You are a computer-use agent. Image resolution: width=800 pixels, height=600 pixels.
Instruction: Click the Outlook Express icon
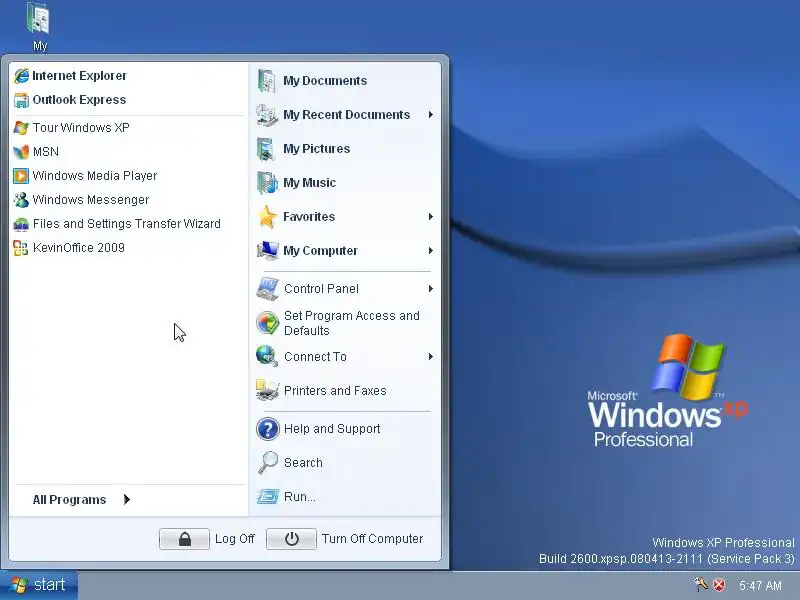point(21,100)
